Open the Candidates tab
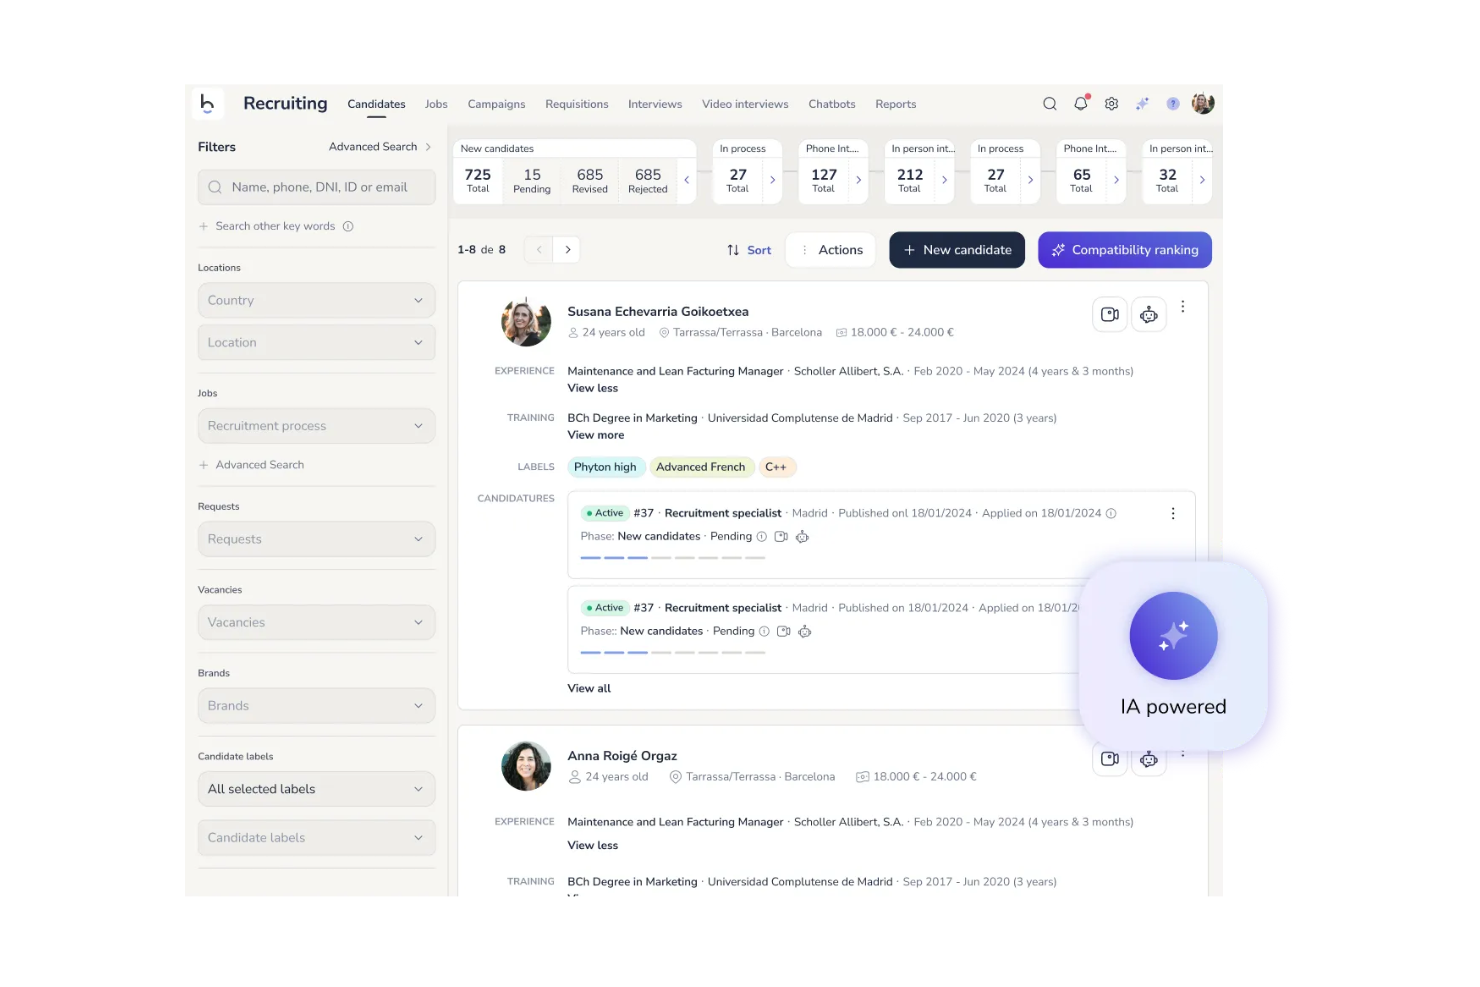 [376, 104]
